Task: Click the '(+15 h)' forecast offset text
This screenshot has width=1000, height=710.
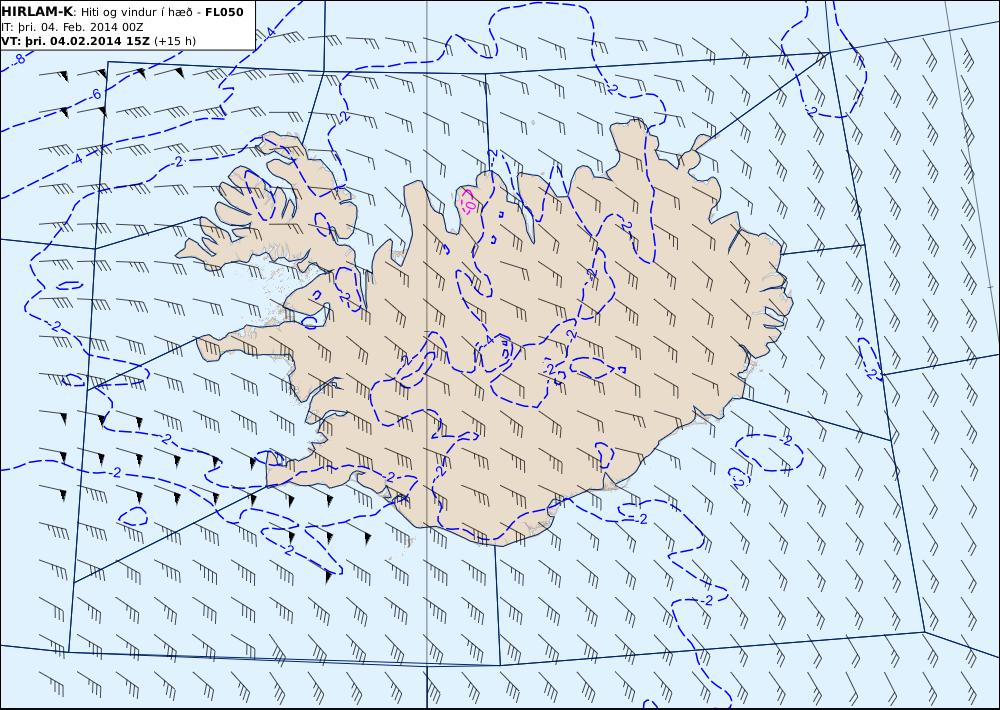Action: coord(175,41)
